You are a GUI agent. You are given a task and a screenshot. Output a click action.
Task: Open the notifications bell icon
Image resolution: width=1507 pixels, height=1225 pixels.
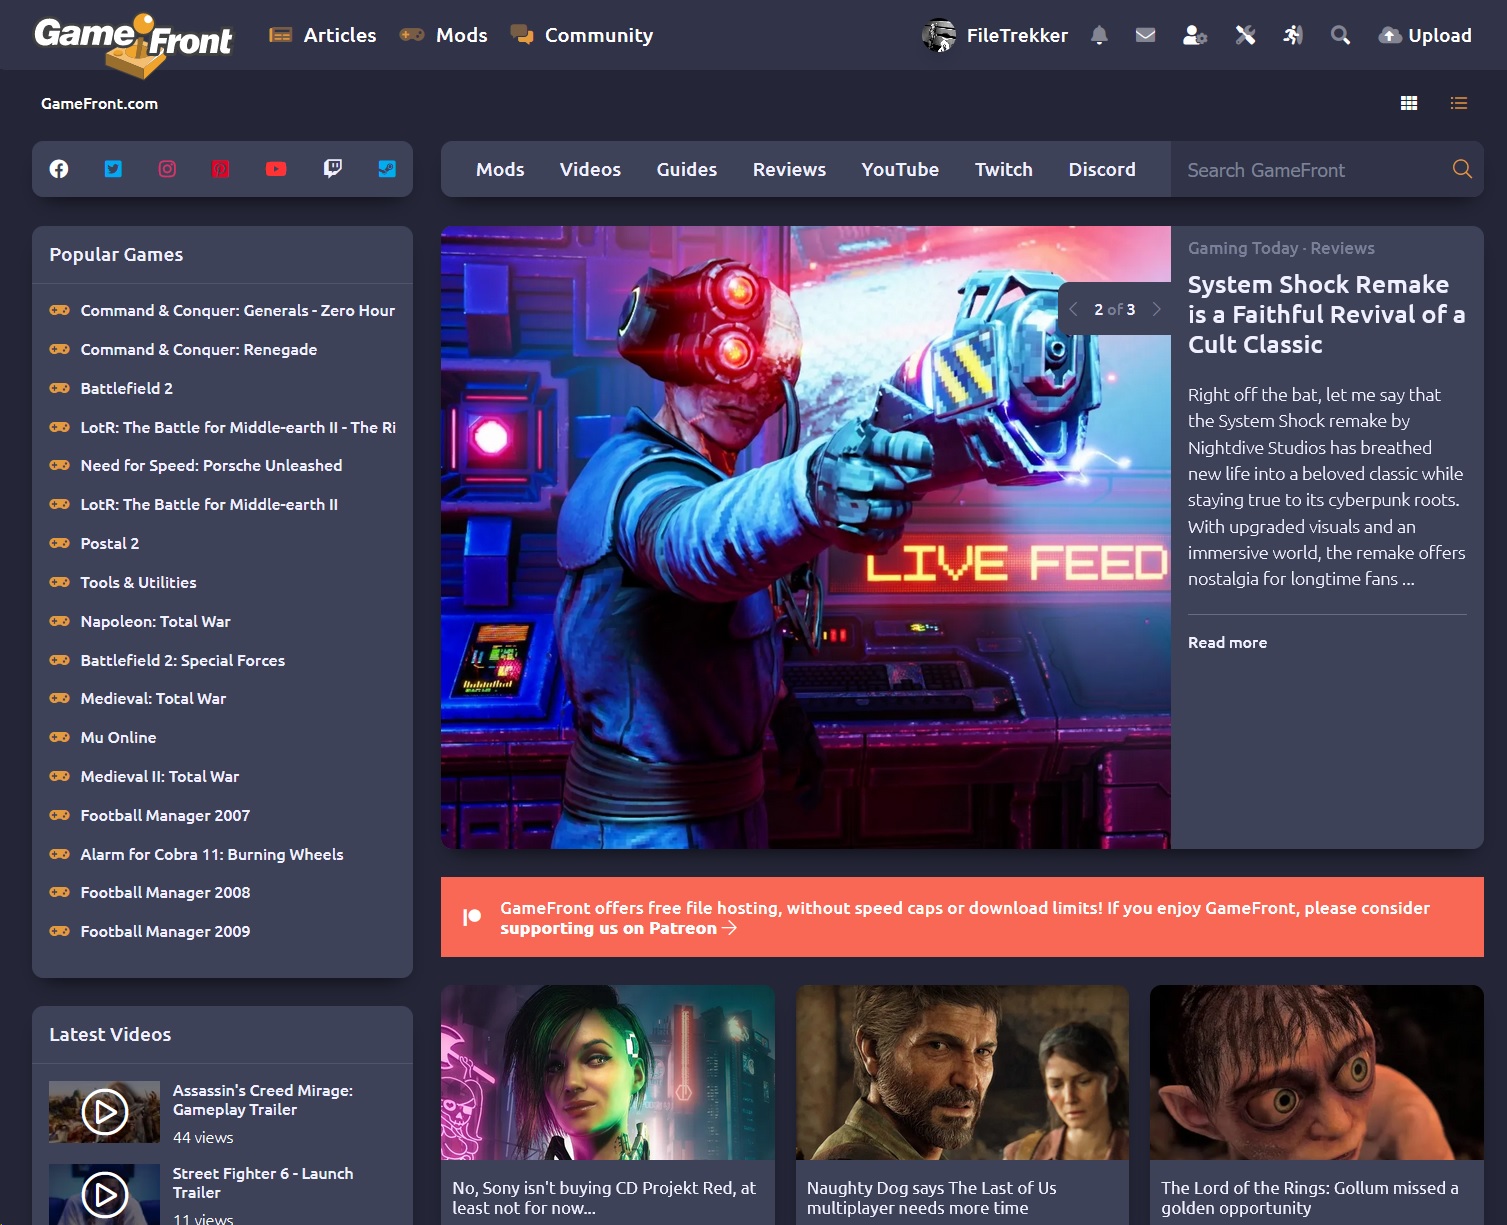coord(1099,35)
